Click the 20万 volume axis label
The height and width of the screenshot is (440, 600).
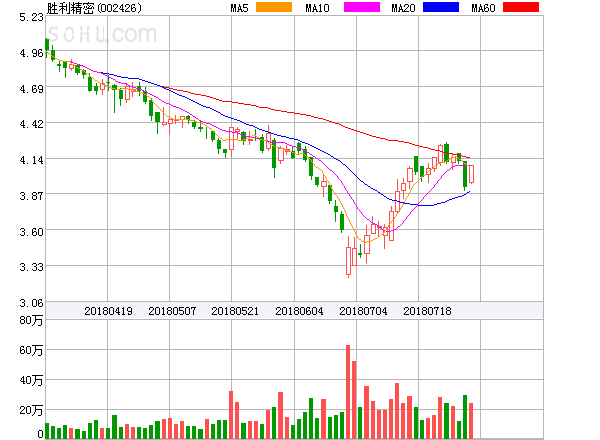31,410
